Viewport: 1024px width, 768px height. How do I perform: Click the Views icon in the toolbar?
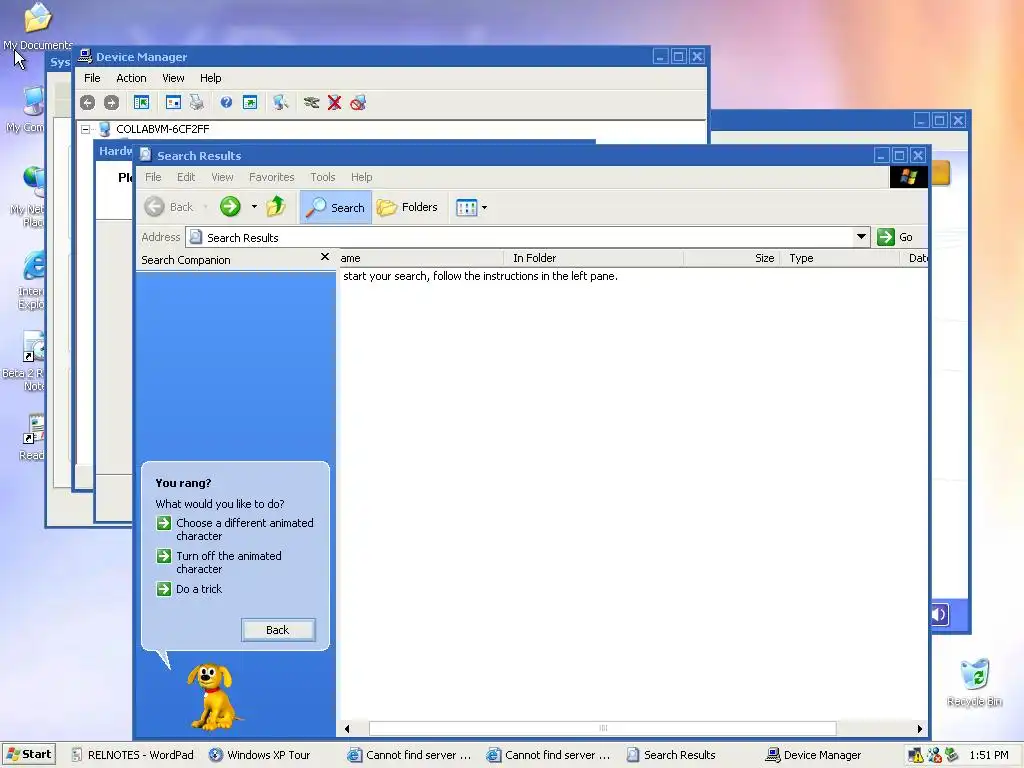pyautogui.click(x=466, y=208)
